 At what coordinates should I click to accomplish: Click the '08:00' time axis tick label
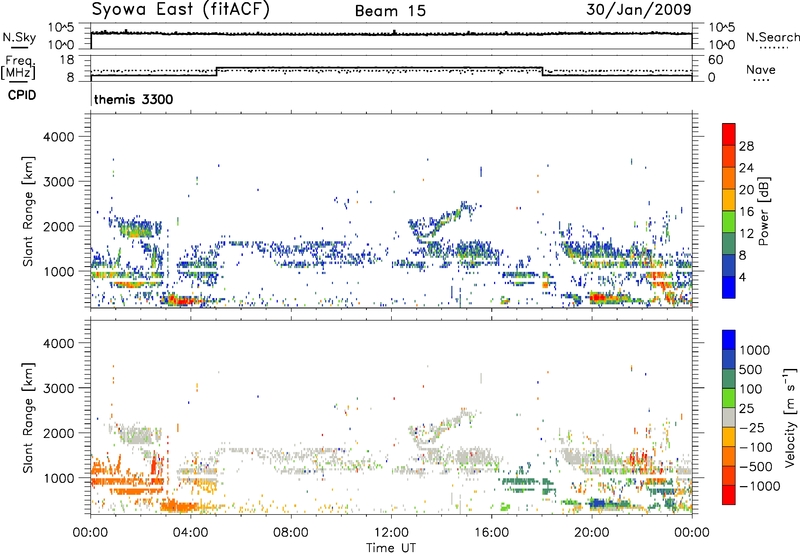291,533
